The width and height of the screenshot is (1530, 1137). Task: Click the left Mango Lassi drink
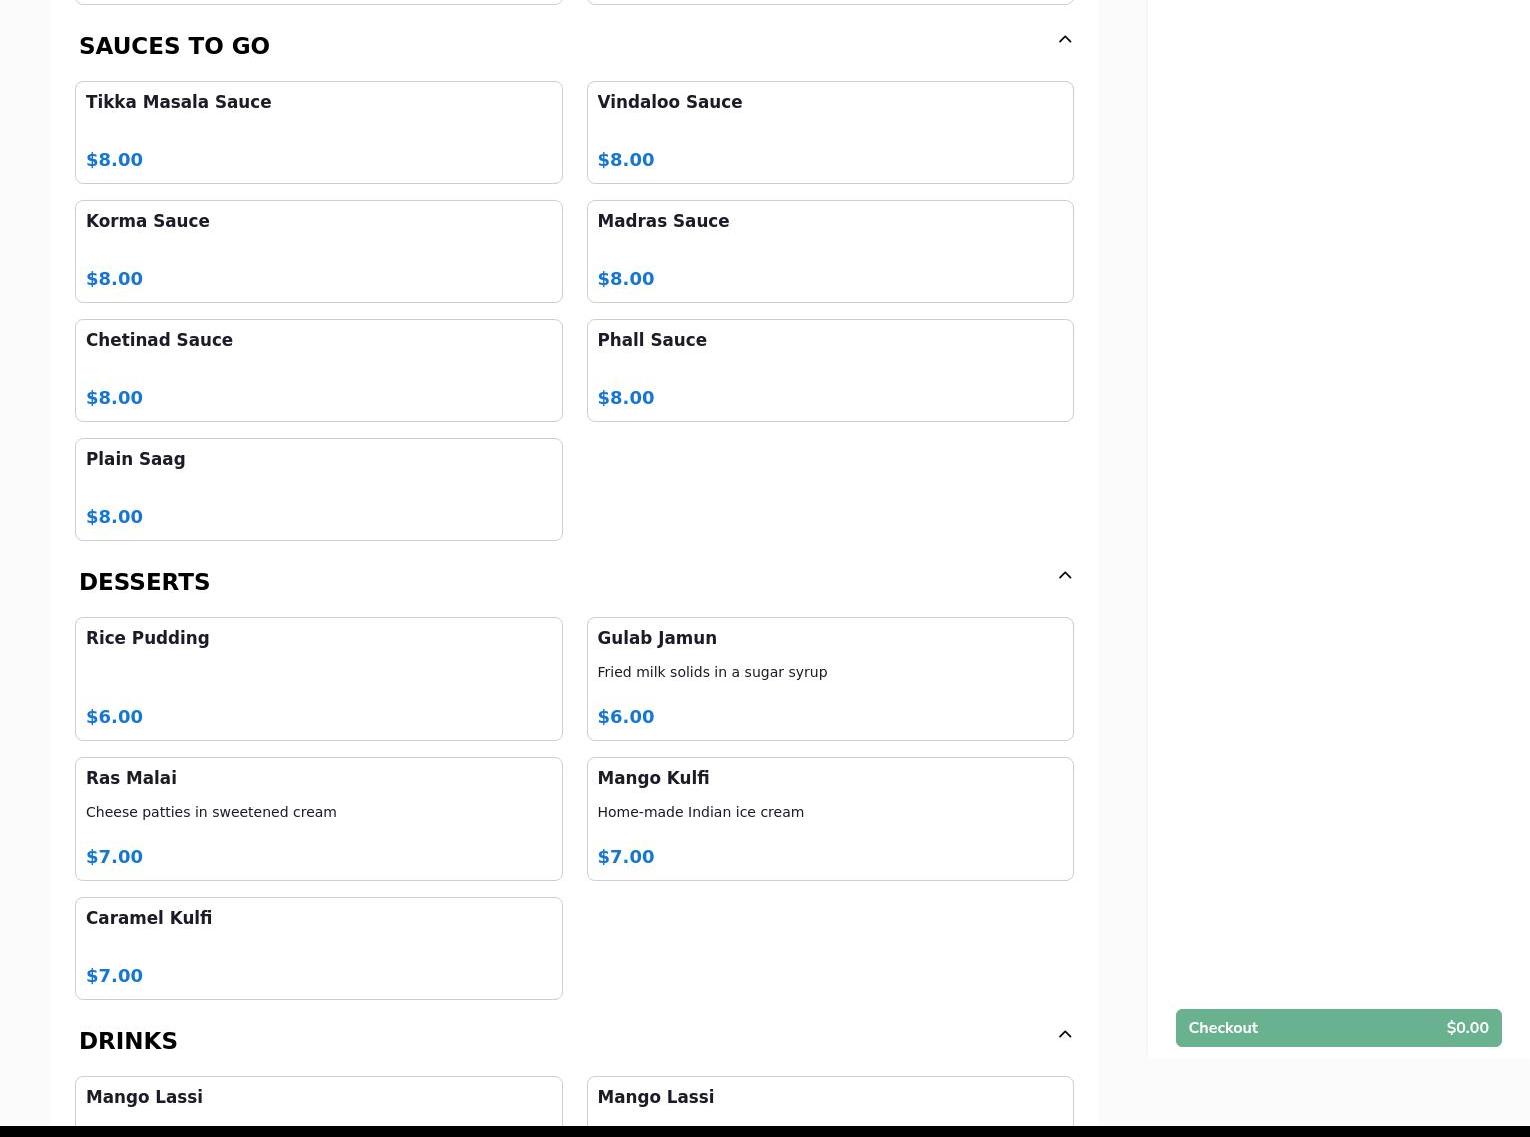coord(318,1100)
